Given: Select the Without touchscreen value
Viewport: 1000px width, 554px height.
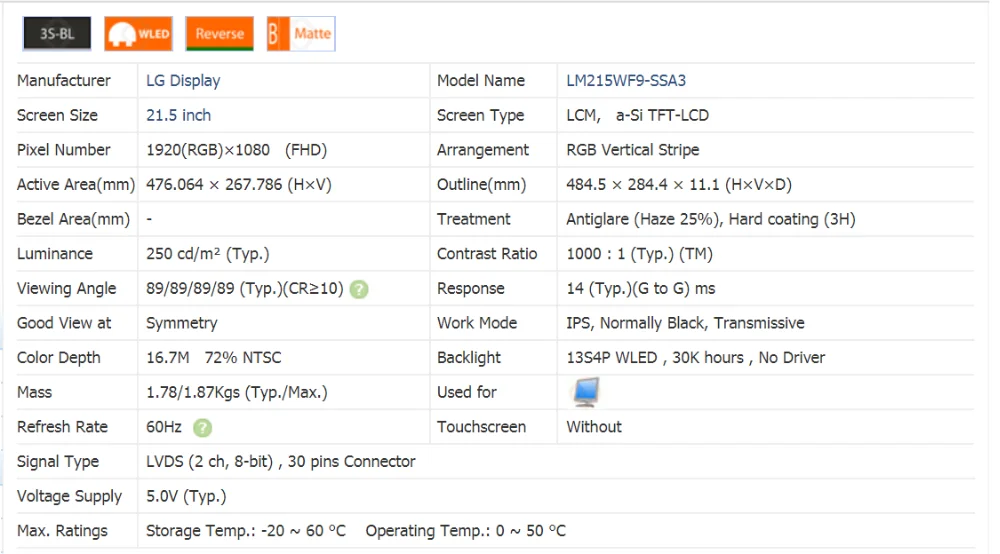Looking at the screenshot, I should 594,427.
